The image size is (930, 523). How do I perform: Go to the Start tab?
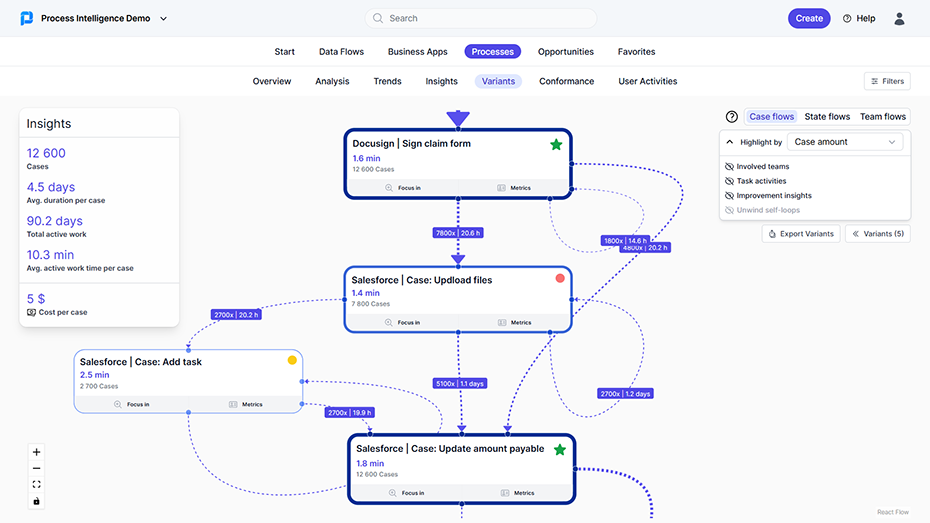pos(284,52)
